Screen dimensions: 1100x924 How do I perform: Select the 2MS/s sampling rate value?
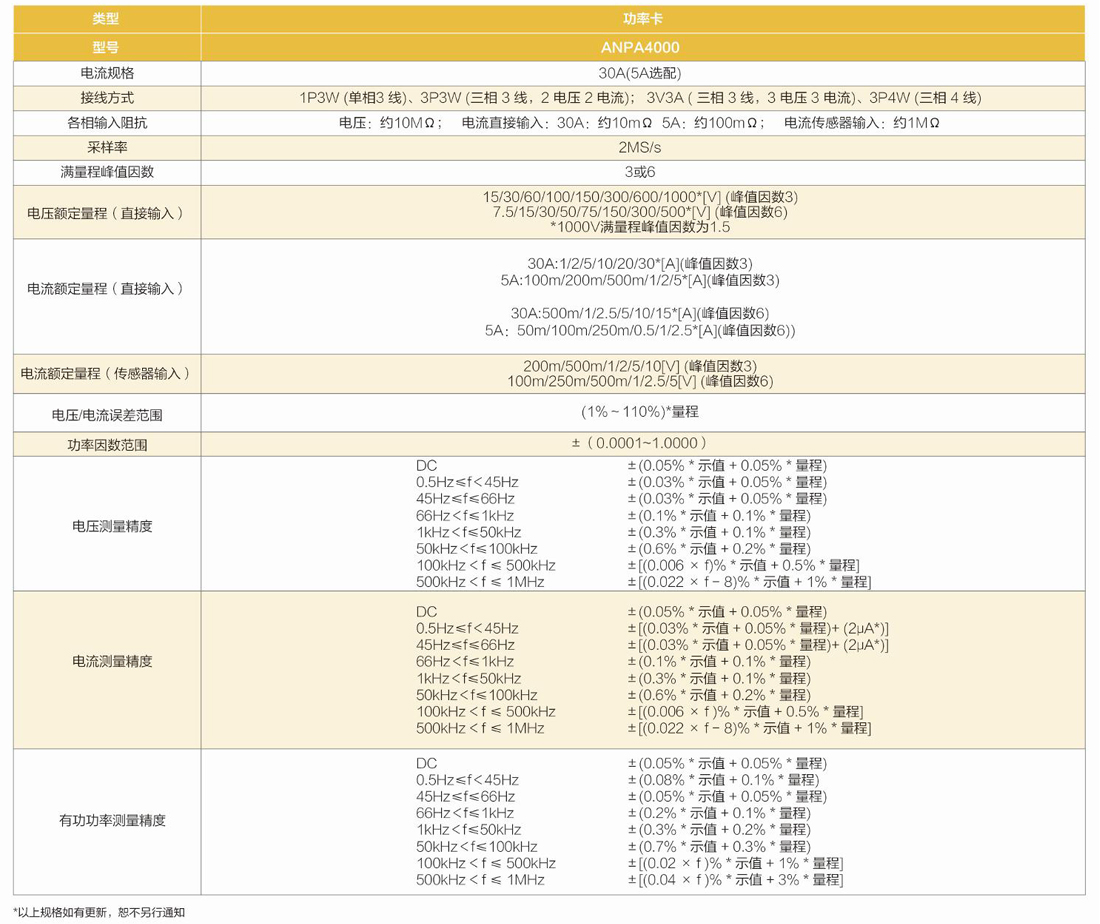pyautogui.click(x=642, y=147)
